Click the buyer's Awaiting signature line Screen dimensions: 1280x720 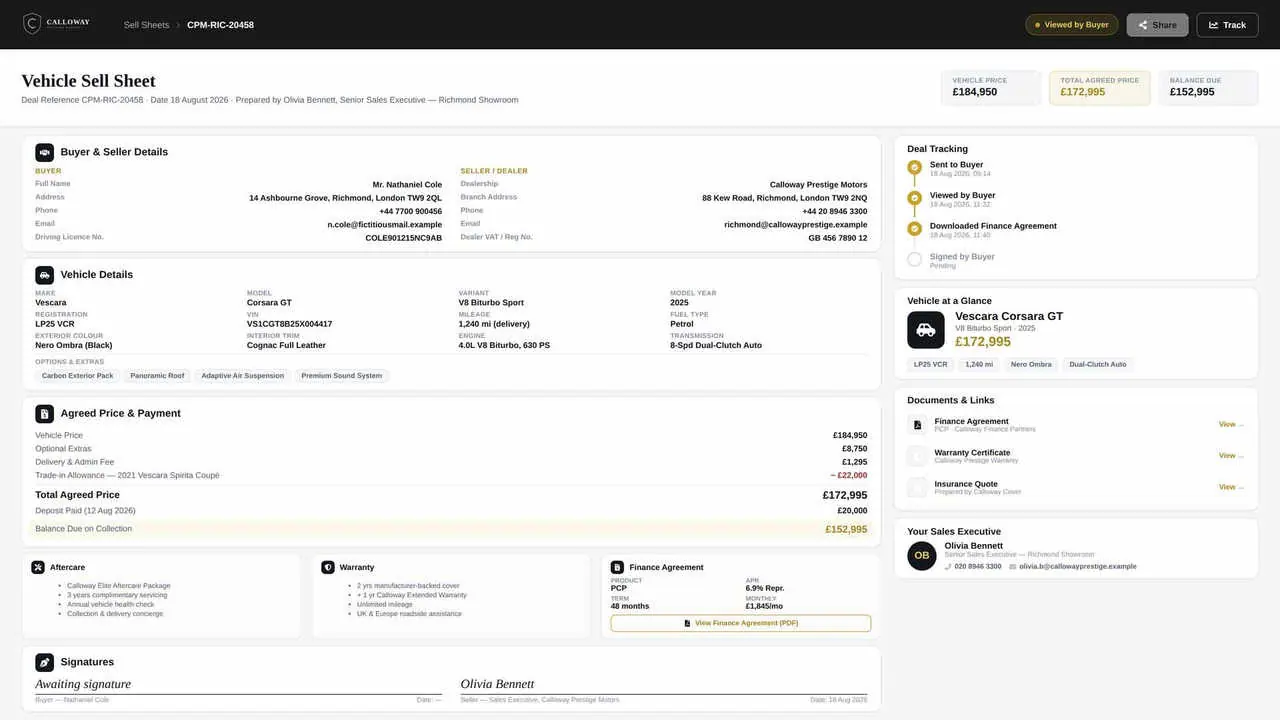[x=238, y=685]
